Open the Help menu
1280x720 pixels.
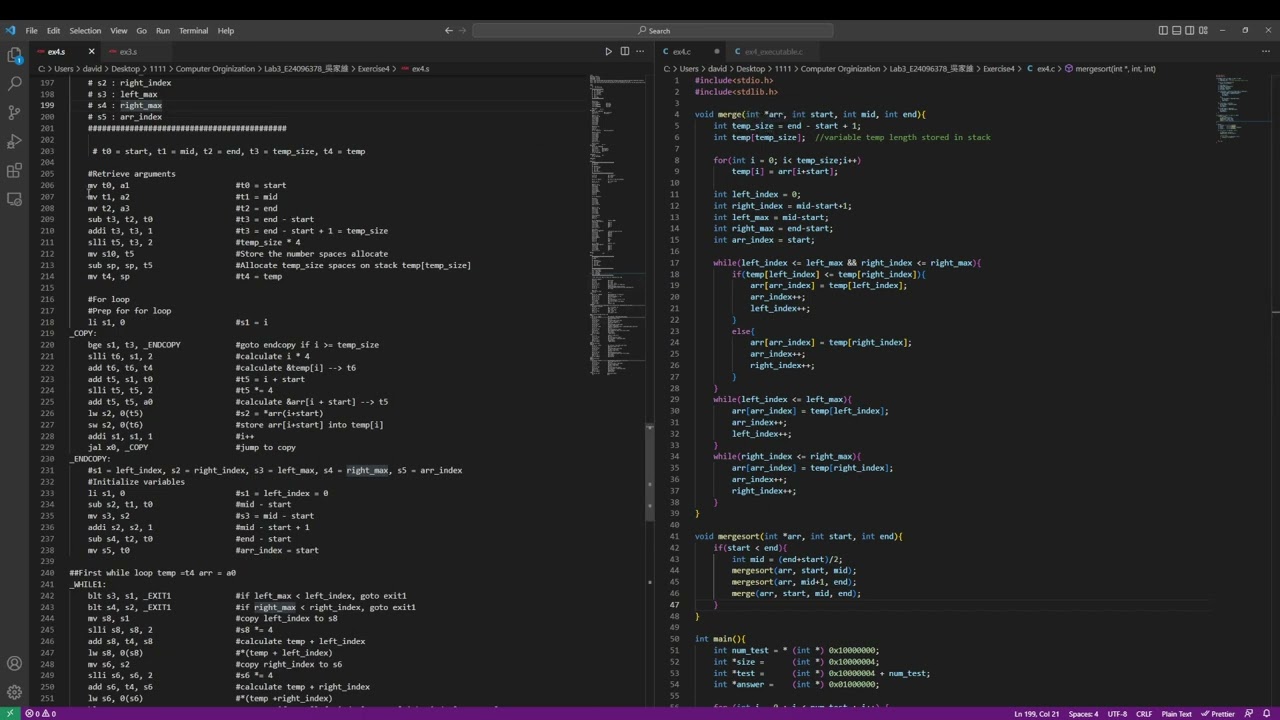226,31
